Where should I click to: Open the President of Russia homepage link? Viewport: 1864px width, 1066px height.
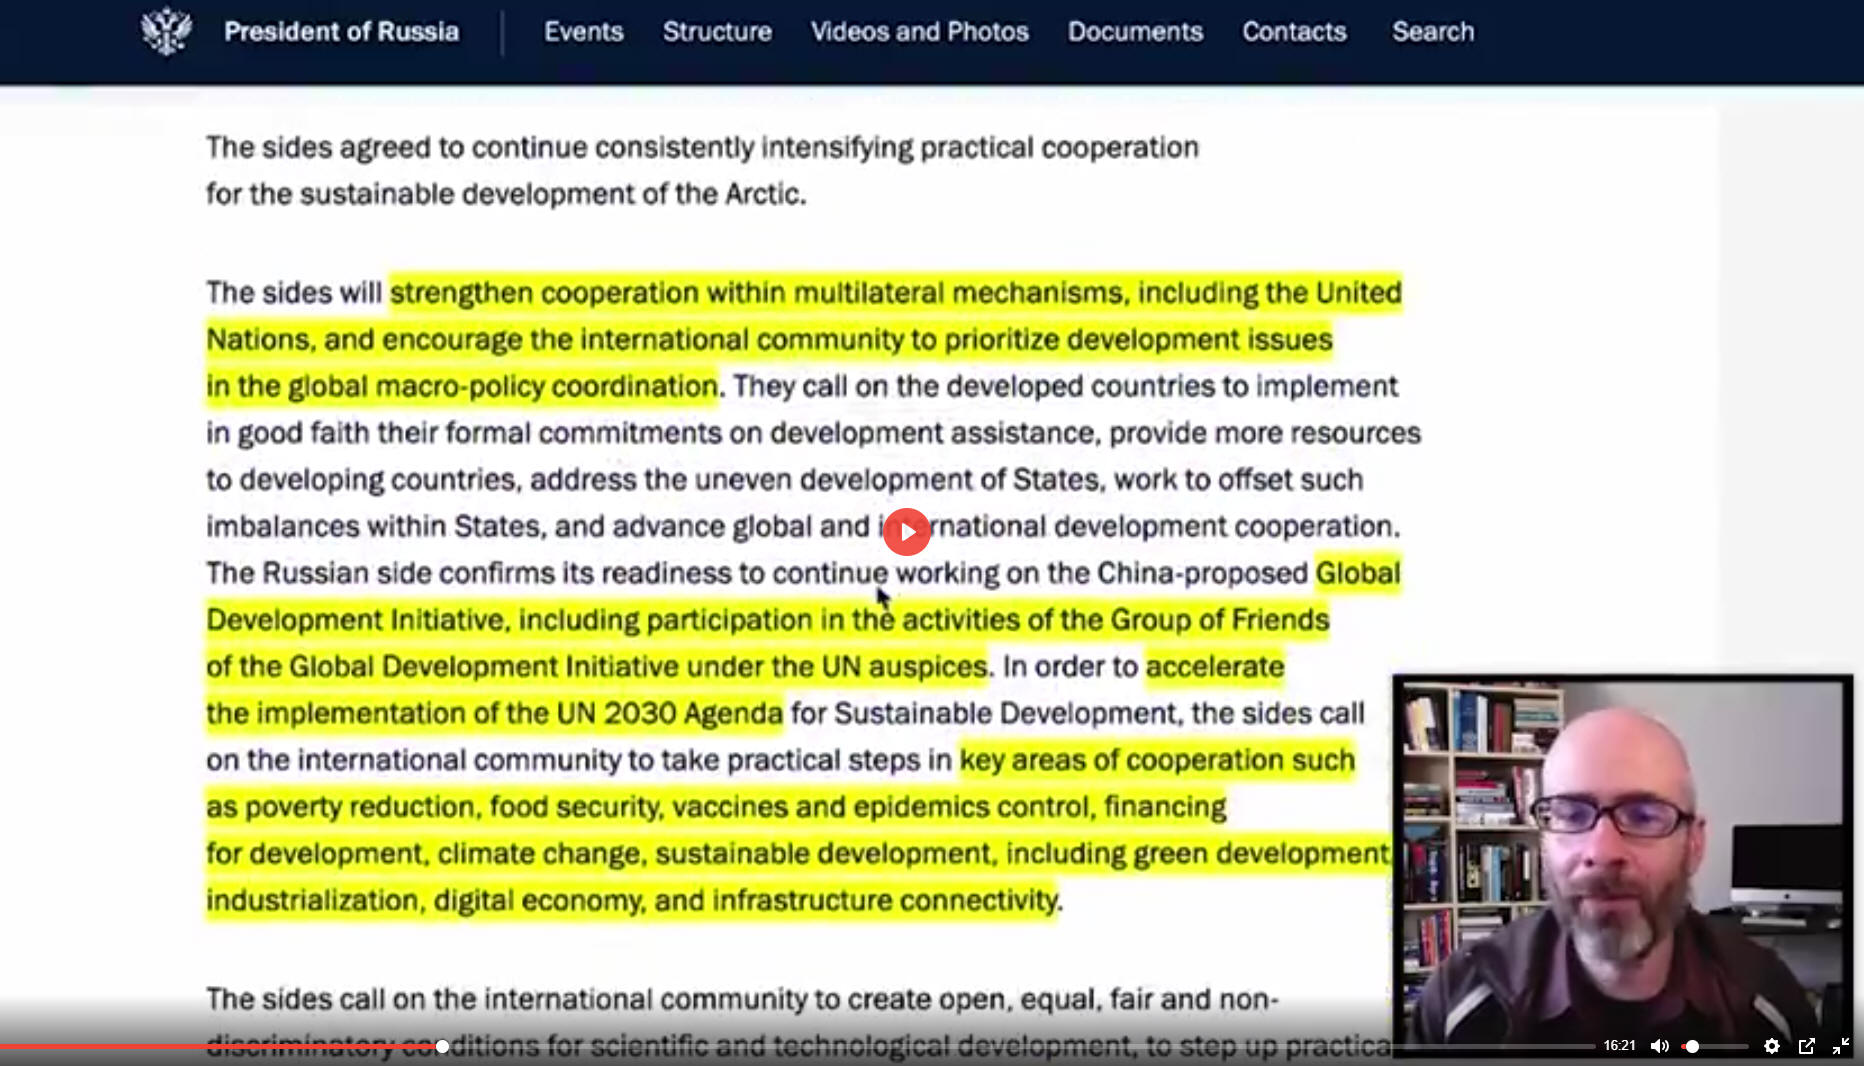click(x=341, y=32)
